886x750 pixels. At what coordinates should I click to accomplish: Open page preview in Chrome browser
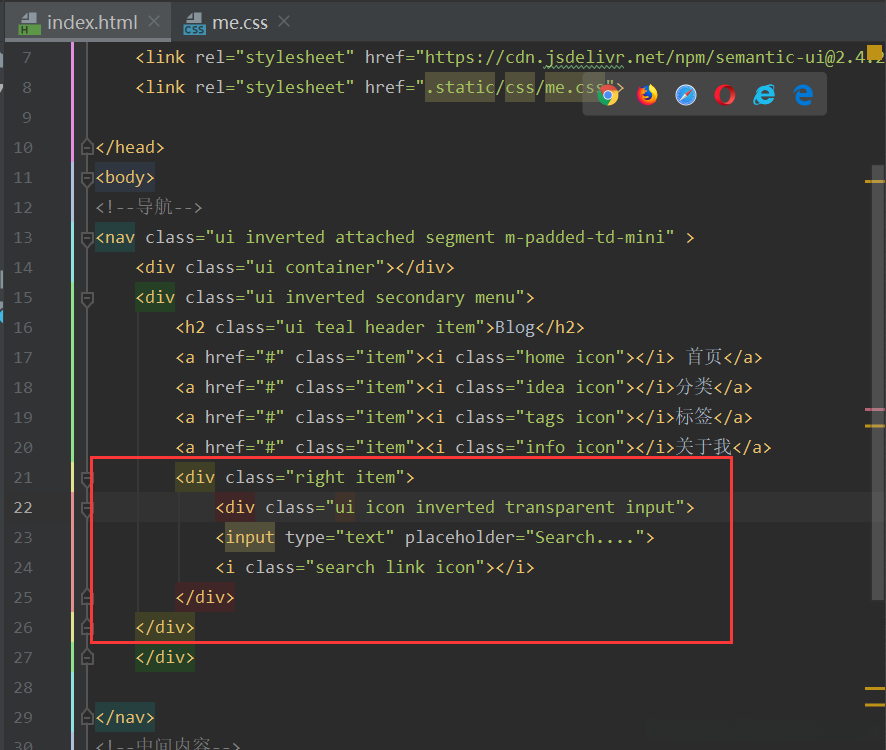click(608, 95)
